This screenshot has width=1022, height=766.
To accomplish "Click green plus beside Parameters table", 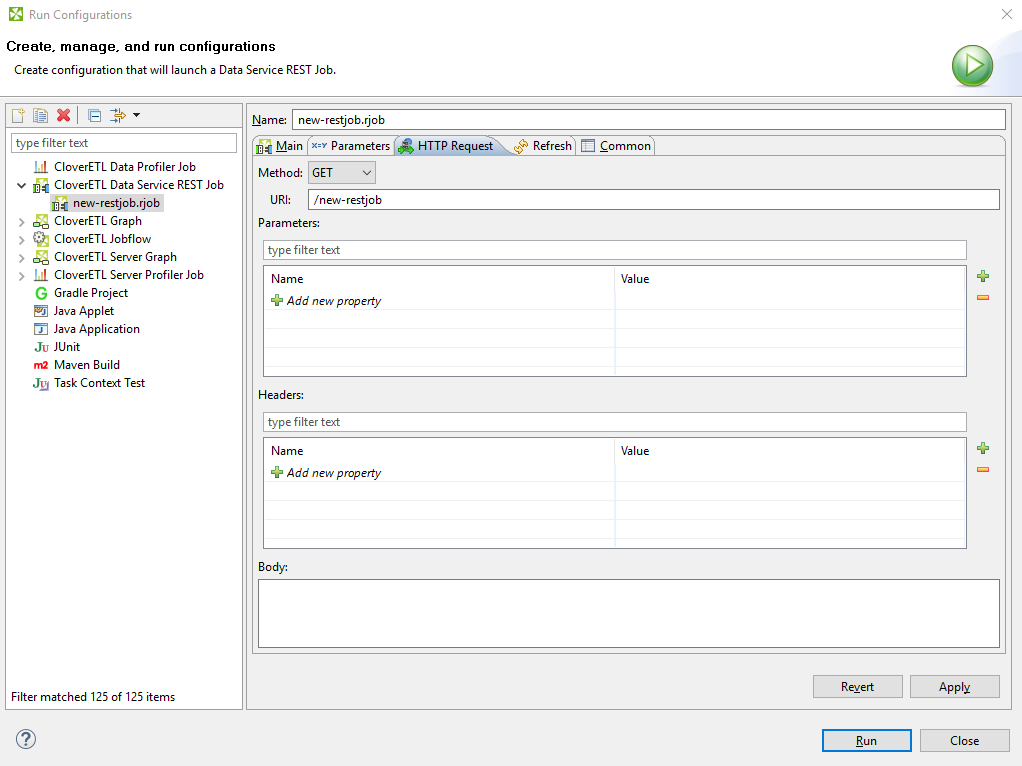I will [983, 276].
